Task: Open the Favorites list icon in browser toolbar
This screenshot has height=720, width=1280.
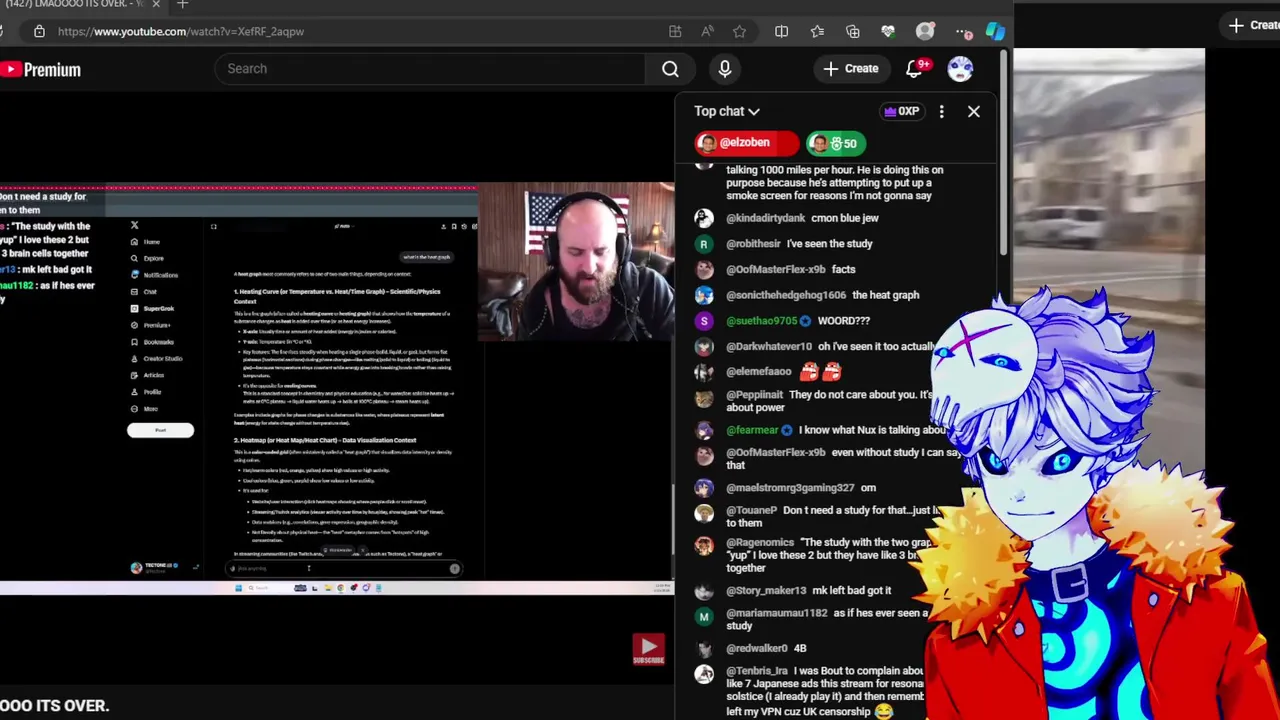Action: tap(817, 31)
